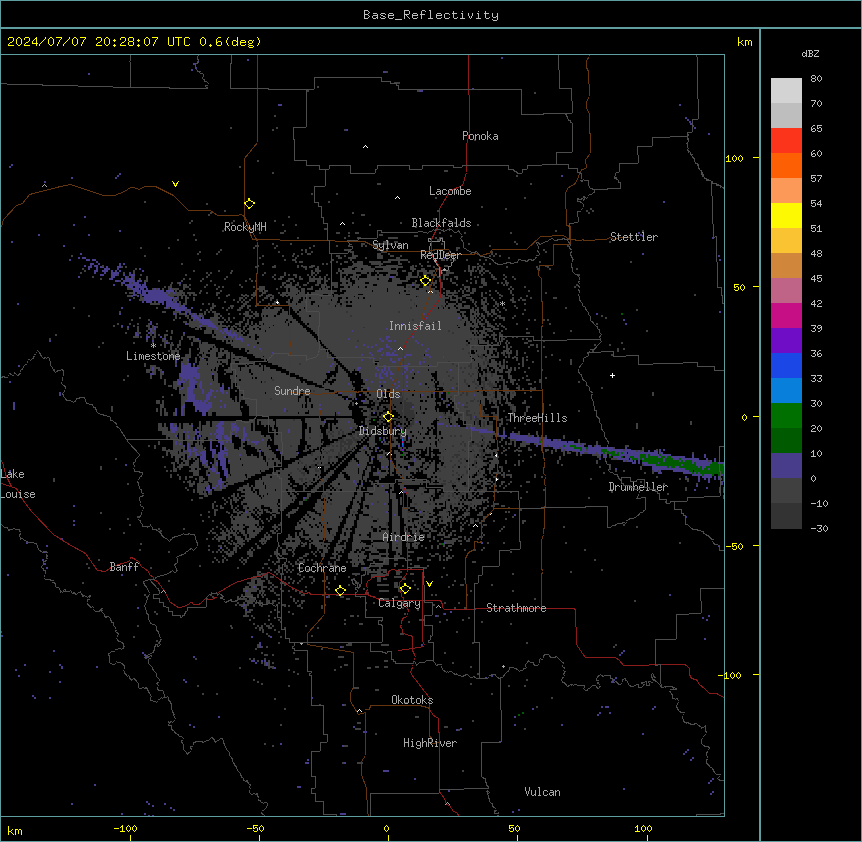The width and height of the screenshot is (862, 842).
Task: Click the Olds label
Action: [388, 394]
